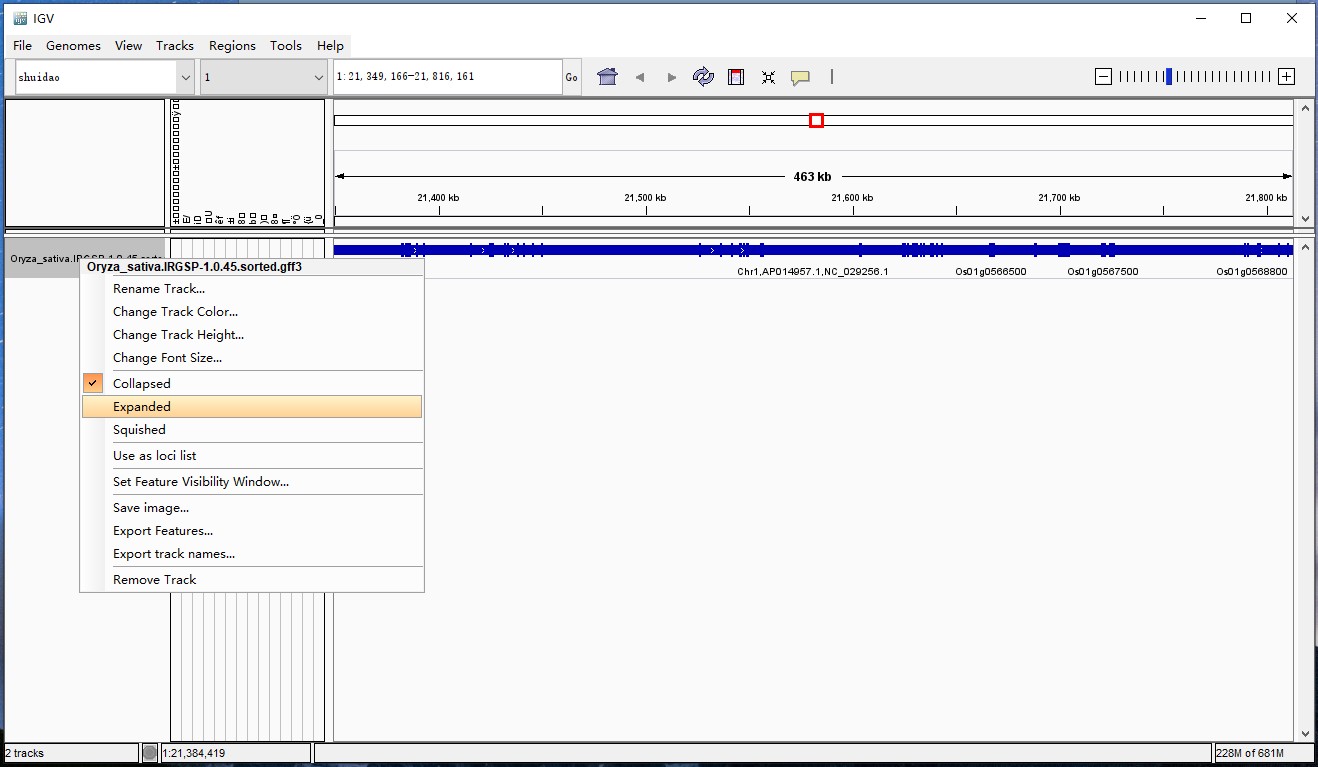
Task: Select Rename Track... from context menu
Action: (253, 289)
